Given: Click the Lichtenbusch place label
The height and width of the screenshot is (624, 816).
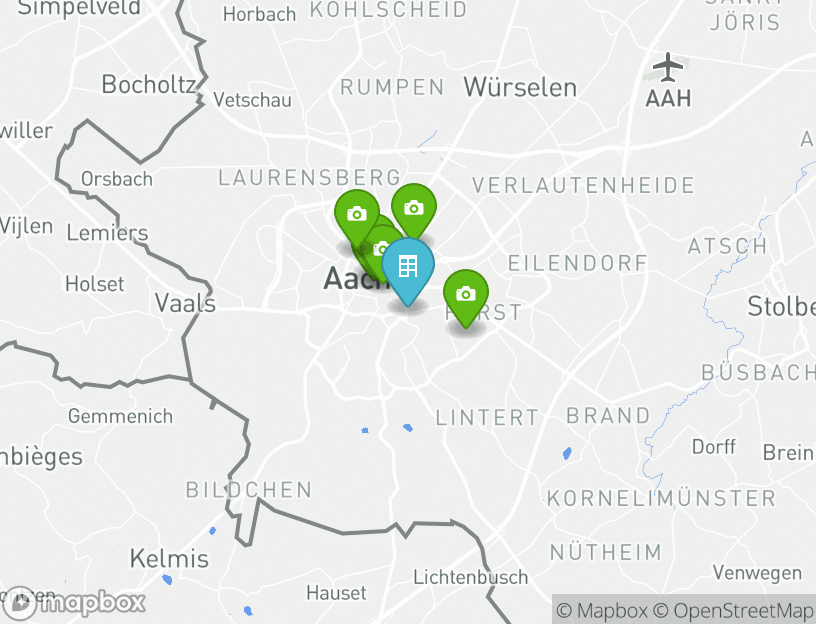Looking at the screenshot, I should (470, 577).
